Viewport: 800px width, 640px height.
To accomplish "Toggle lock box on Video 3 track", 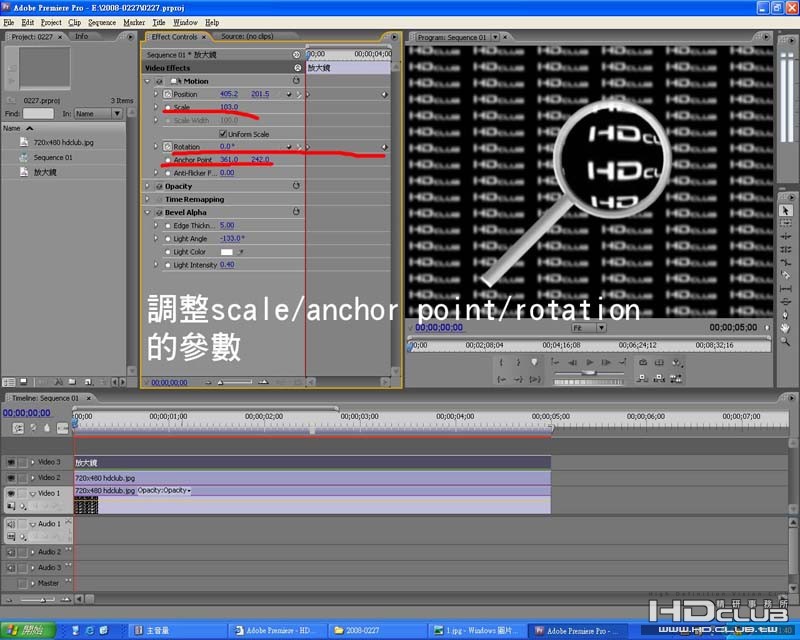I will point(22,462).
